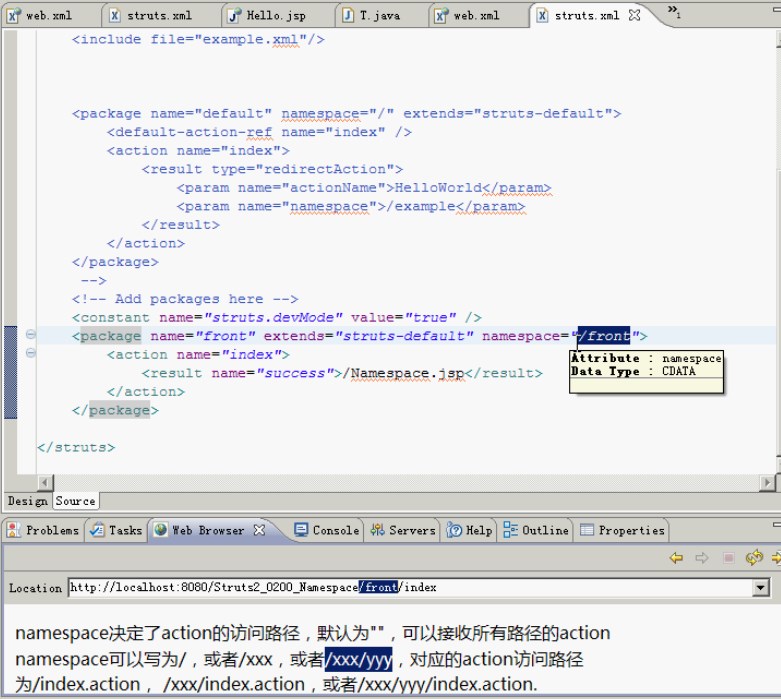The width and height of the screenshot is (781, 699).
Task: Collapse the action "index" element fold
Action: pos(31,354)
